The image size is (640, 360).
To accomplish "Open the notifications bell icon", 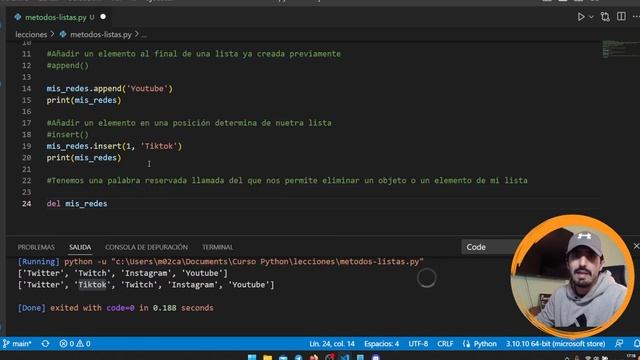I will [x=636, y=344].
